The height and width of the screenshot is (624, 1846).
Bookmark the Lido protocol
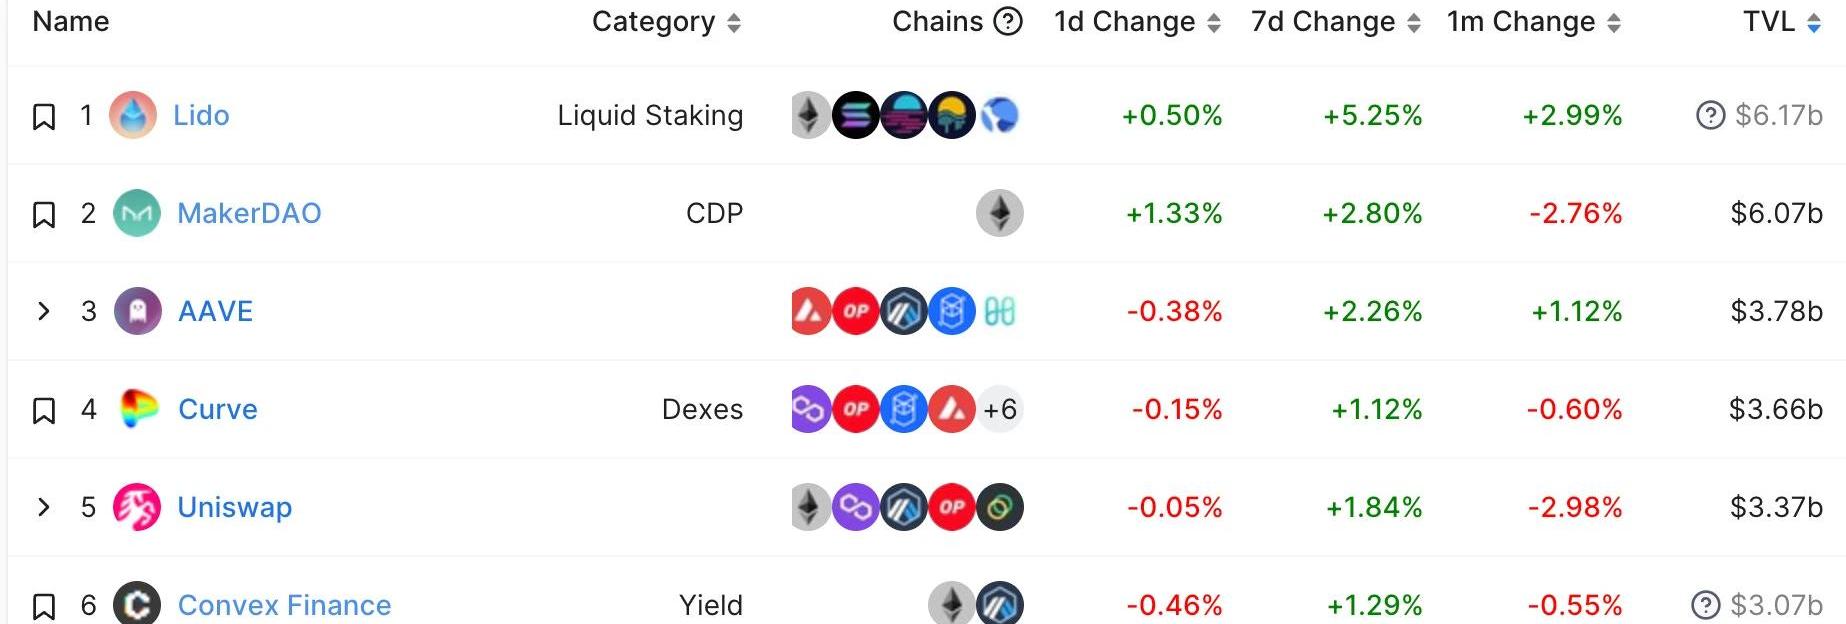tap(44, 116)
